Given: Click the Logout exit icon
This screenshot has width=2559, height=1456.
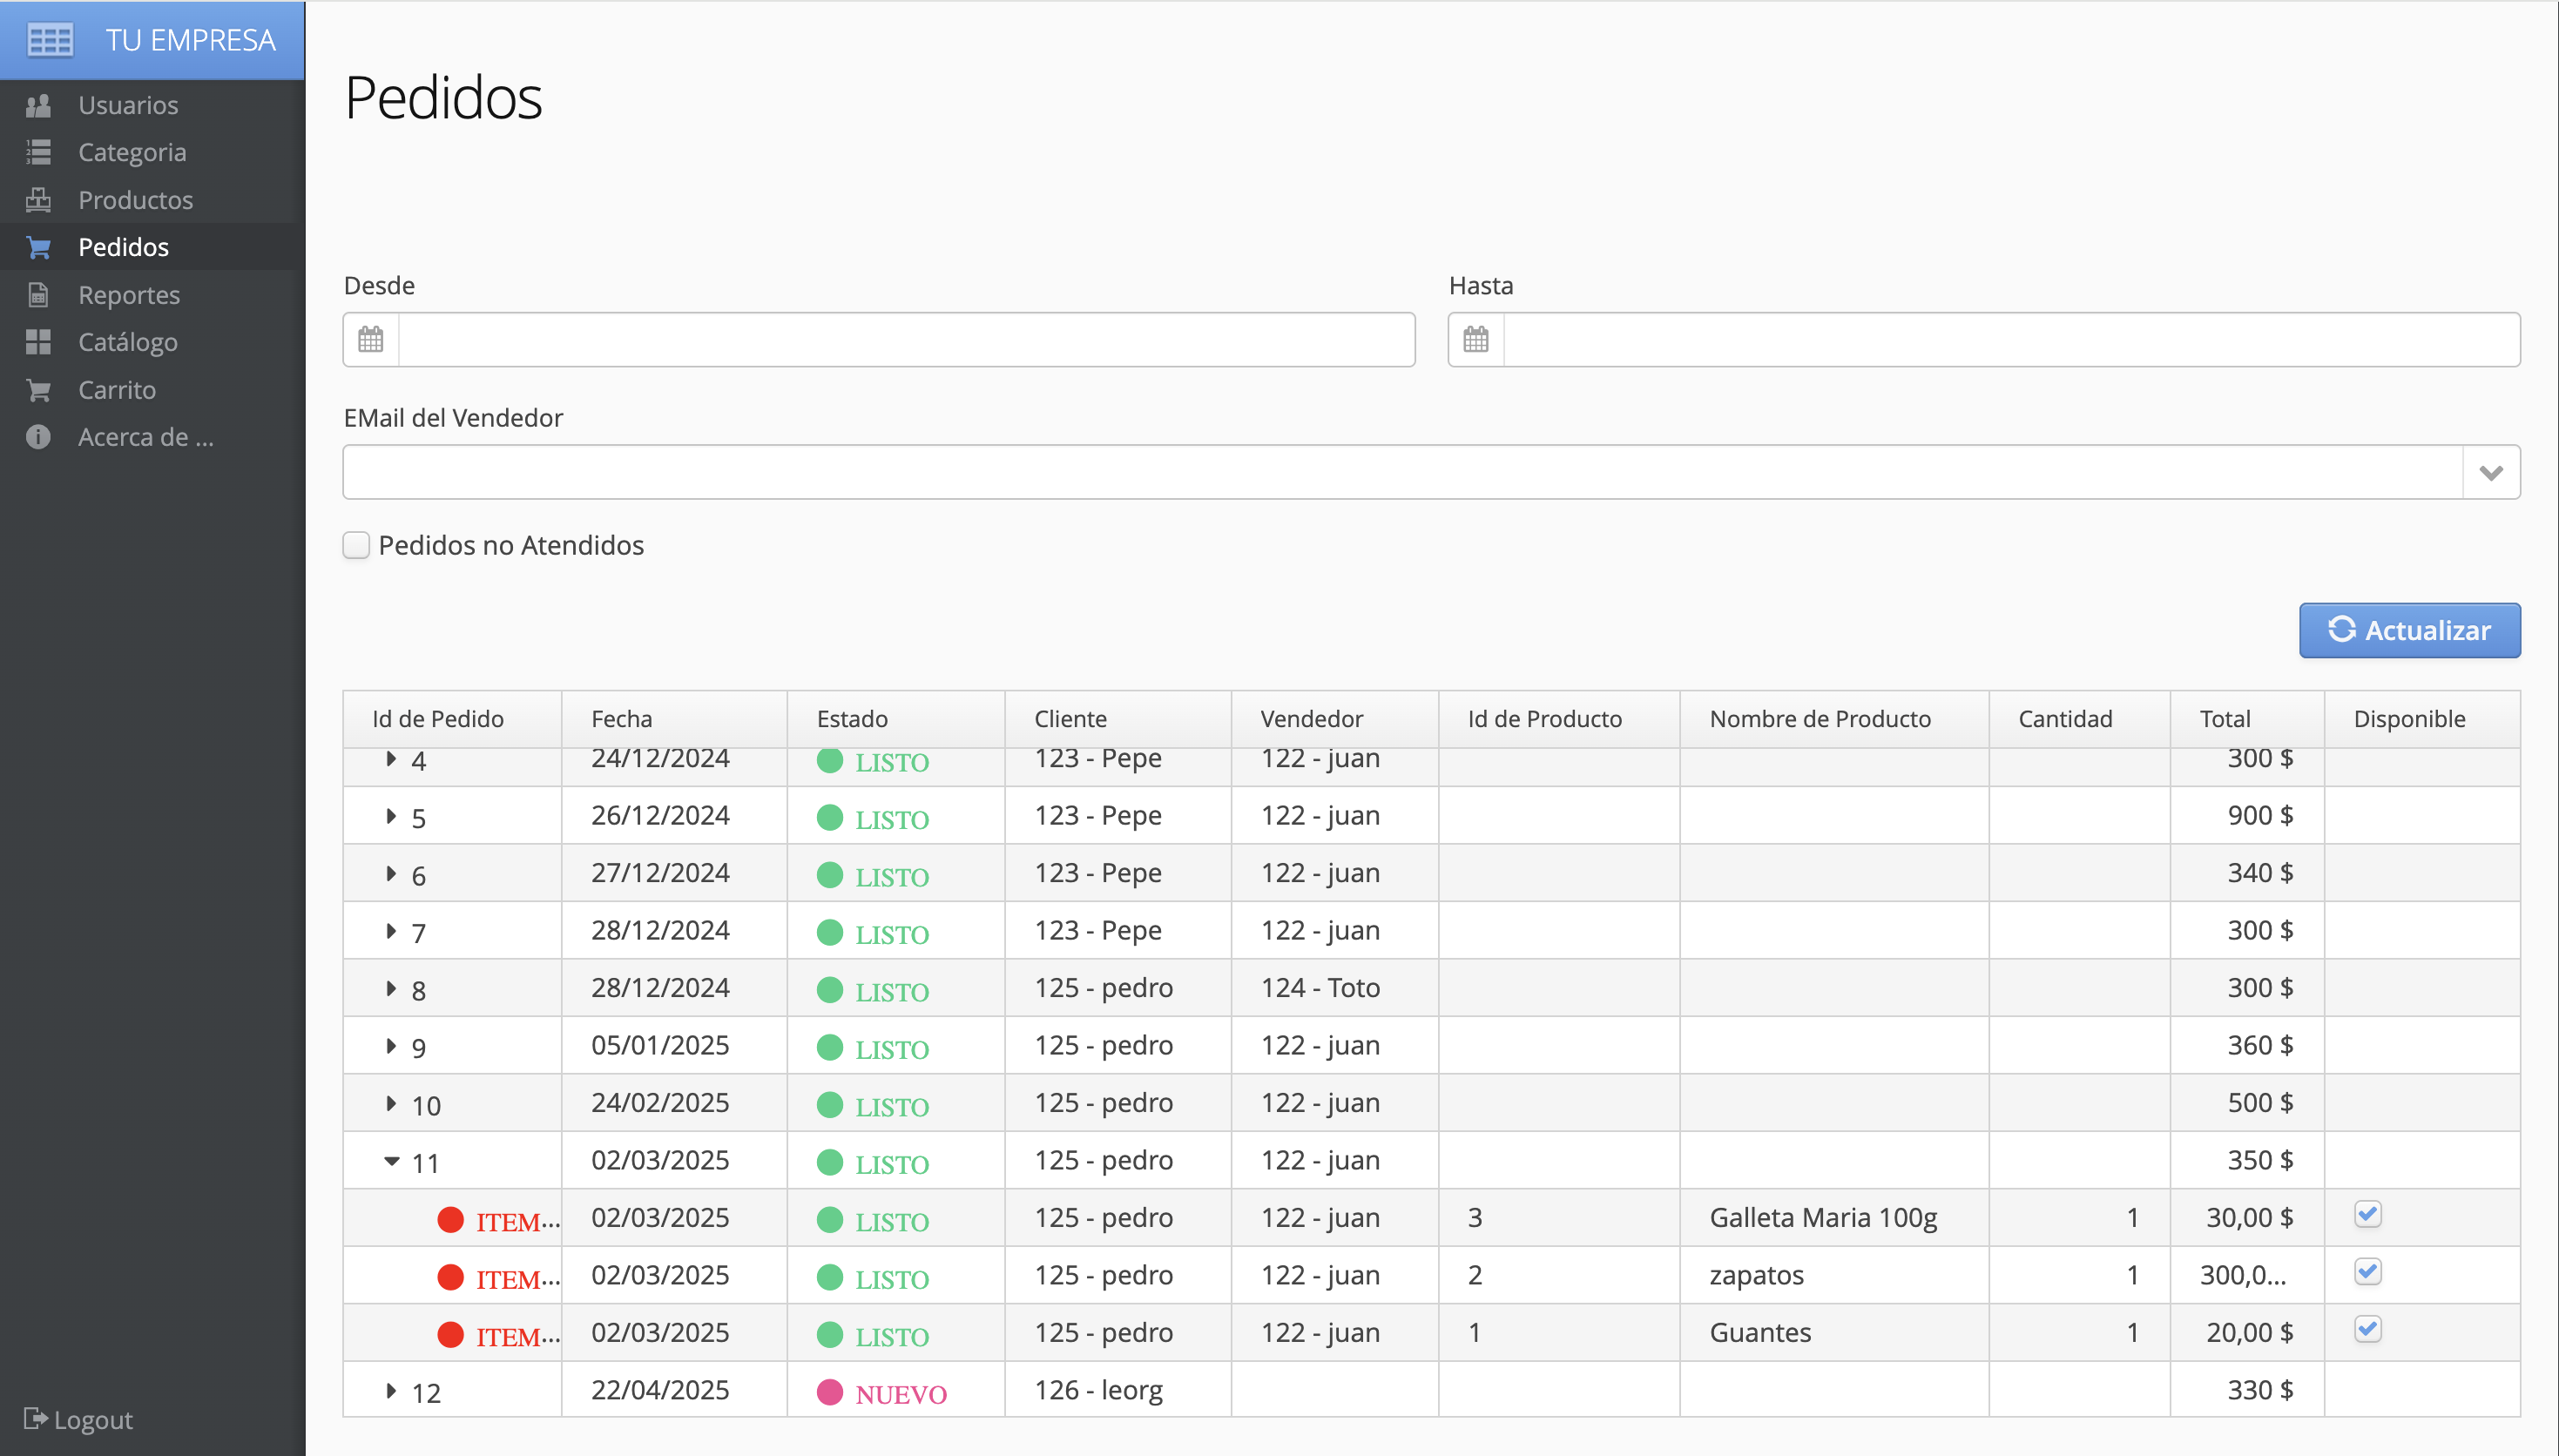Looking at the screenshot, I should tap(35, 1418).
